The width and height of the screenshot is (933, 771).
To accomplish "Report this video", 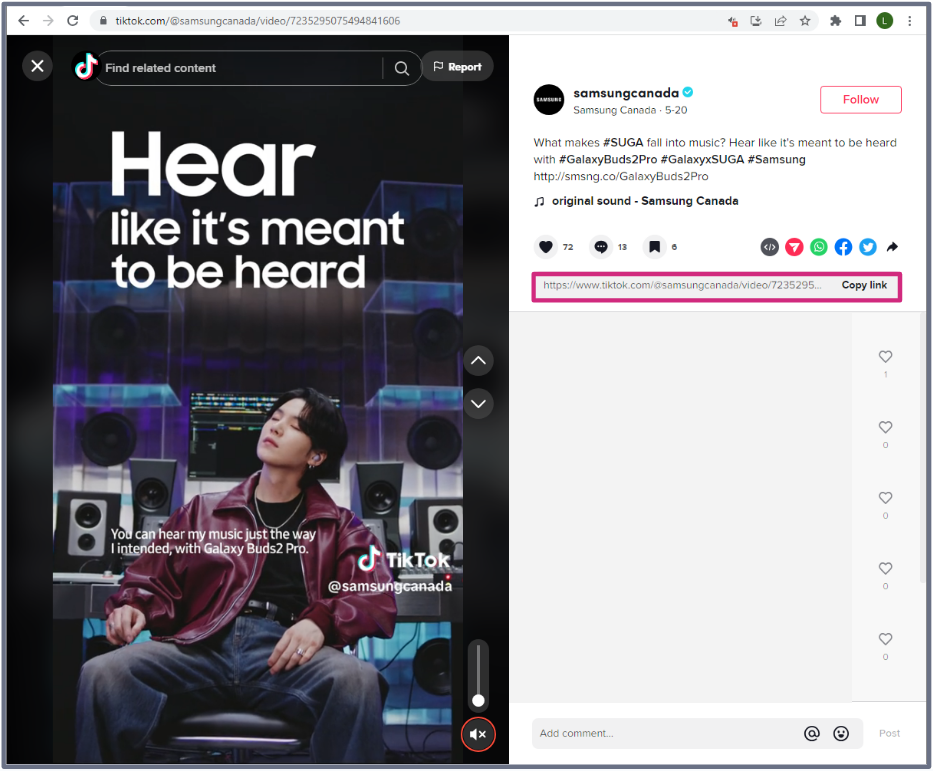I will [457, 67].
